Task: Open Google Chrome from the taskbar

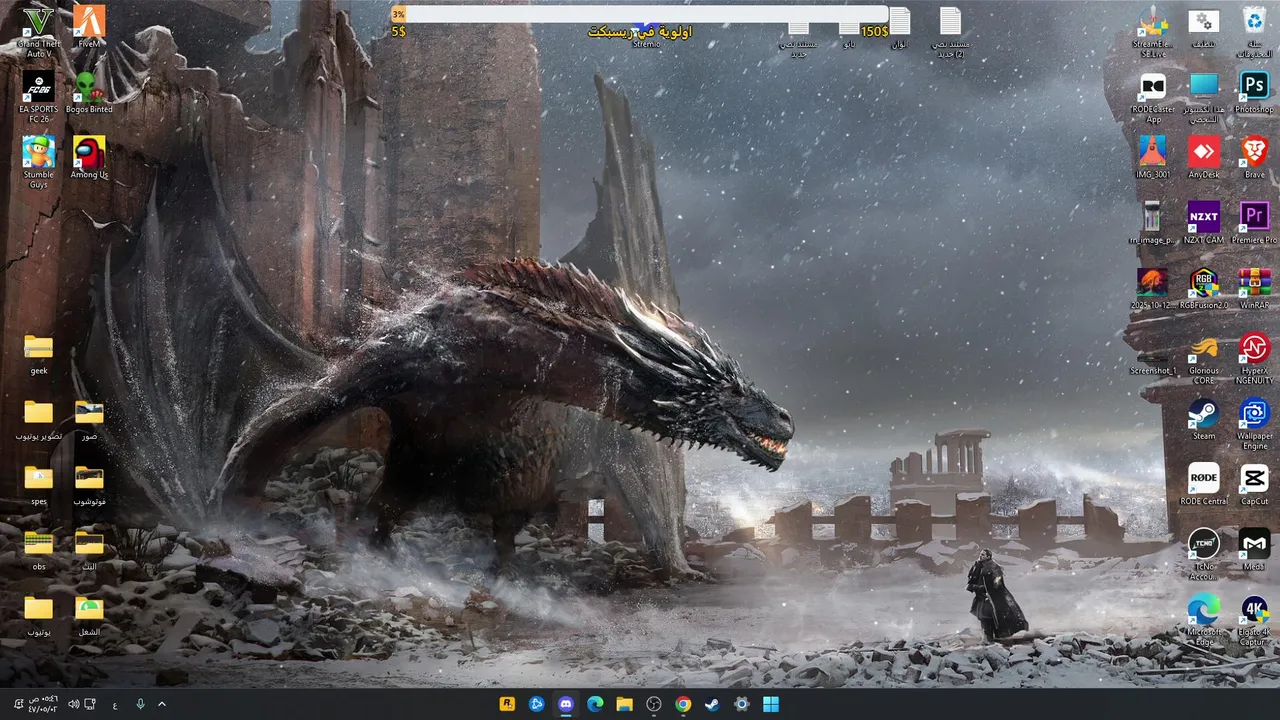Action: pyautogui.click(x=683, y=704)
